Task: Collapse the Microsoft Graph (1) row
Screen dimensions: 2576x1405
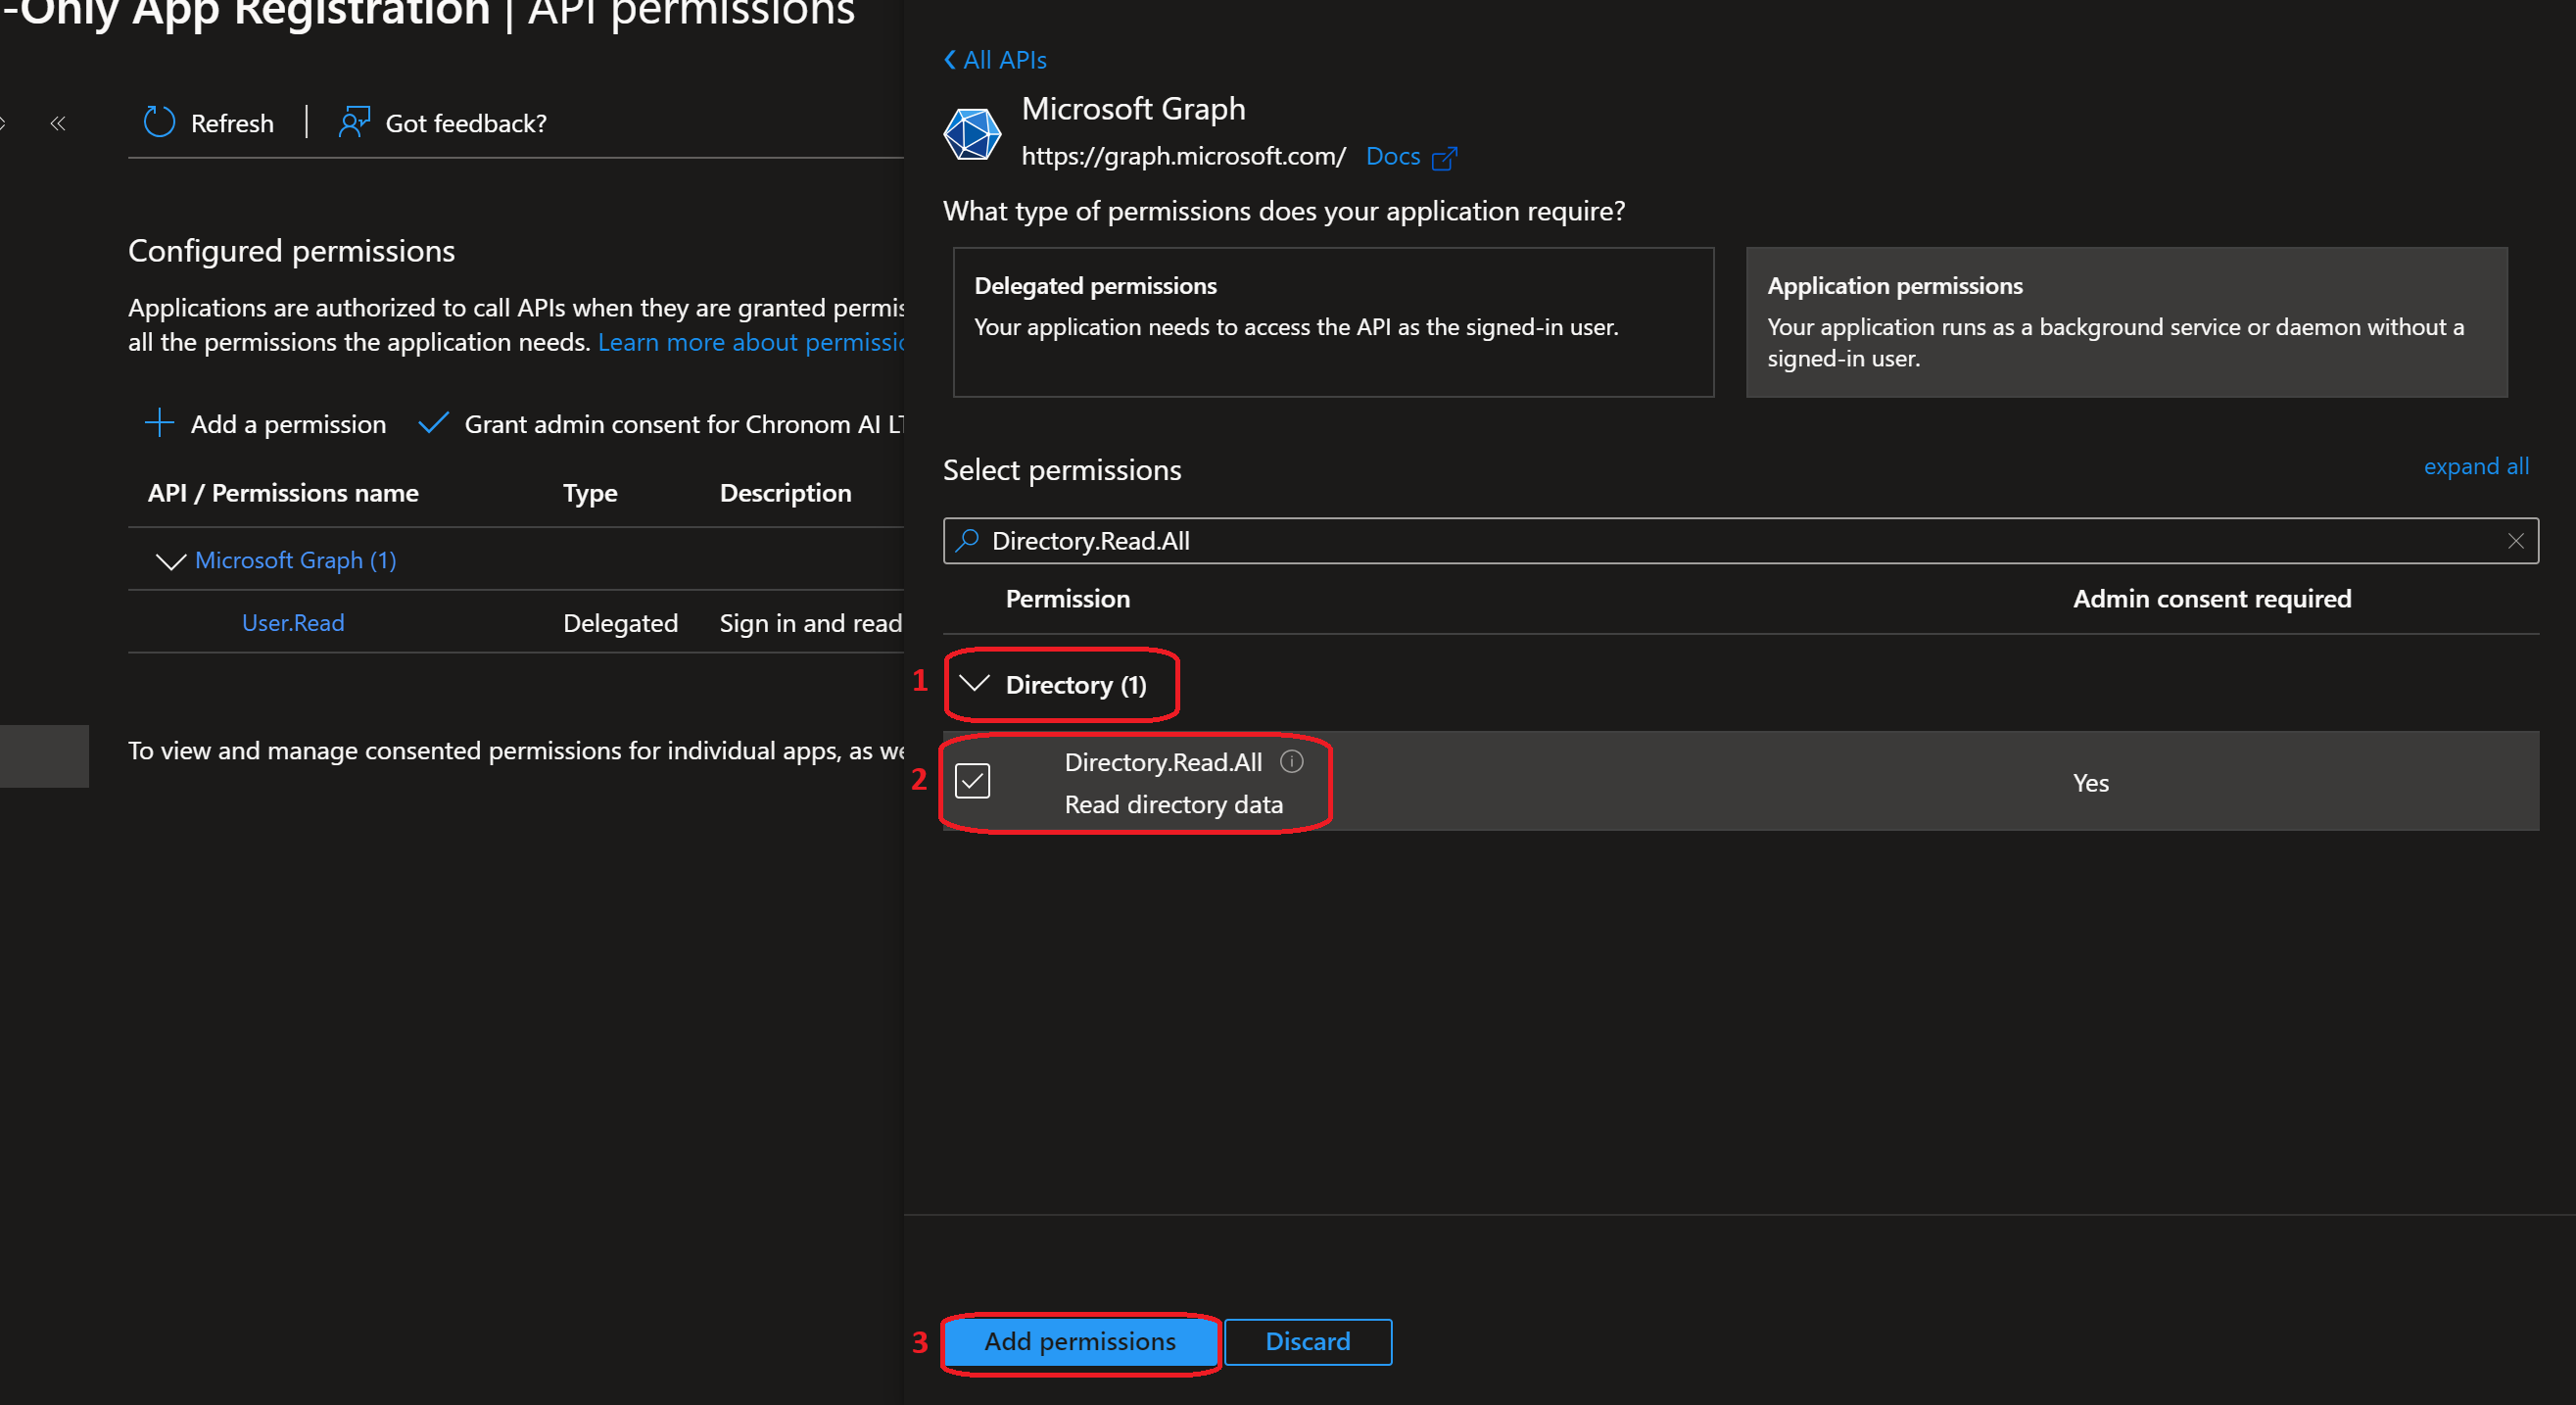Action: [170, 560]
